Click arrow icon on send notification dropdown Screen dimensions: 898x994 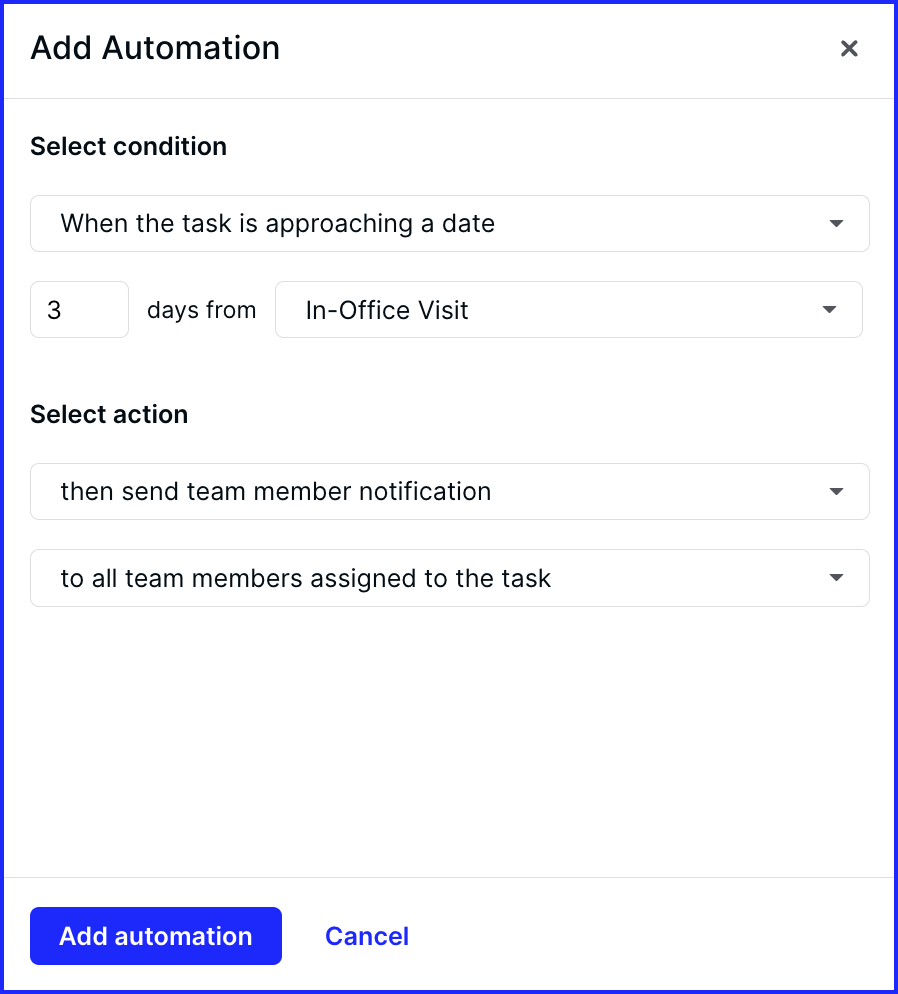coord(836,491)
